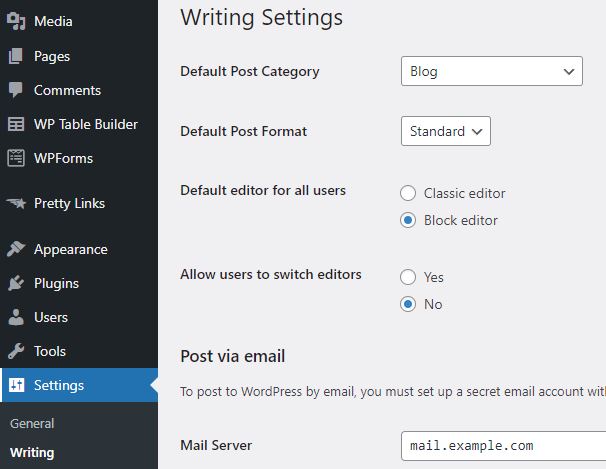Click the Plugins plug icon
606x469 pixels.
click(16, 283)
